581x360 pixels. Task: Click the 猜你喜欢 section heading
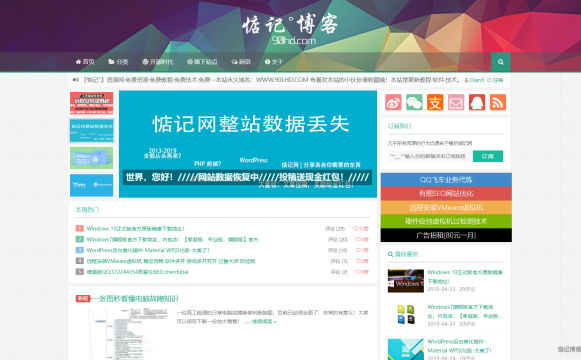pyautogui.click(x=403, y=254)
